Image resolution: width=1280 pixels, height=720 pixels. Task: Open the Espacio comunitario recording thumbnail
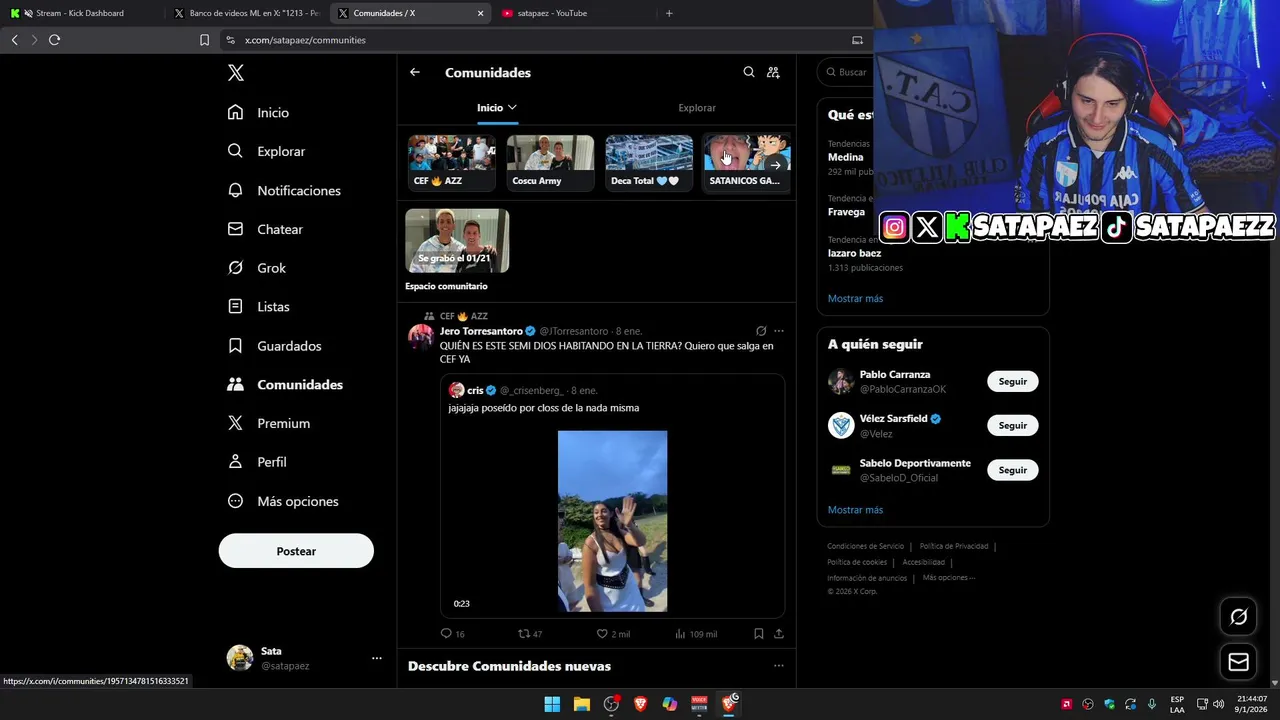click(457, 241)
